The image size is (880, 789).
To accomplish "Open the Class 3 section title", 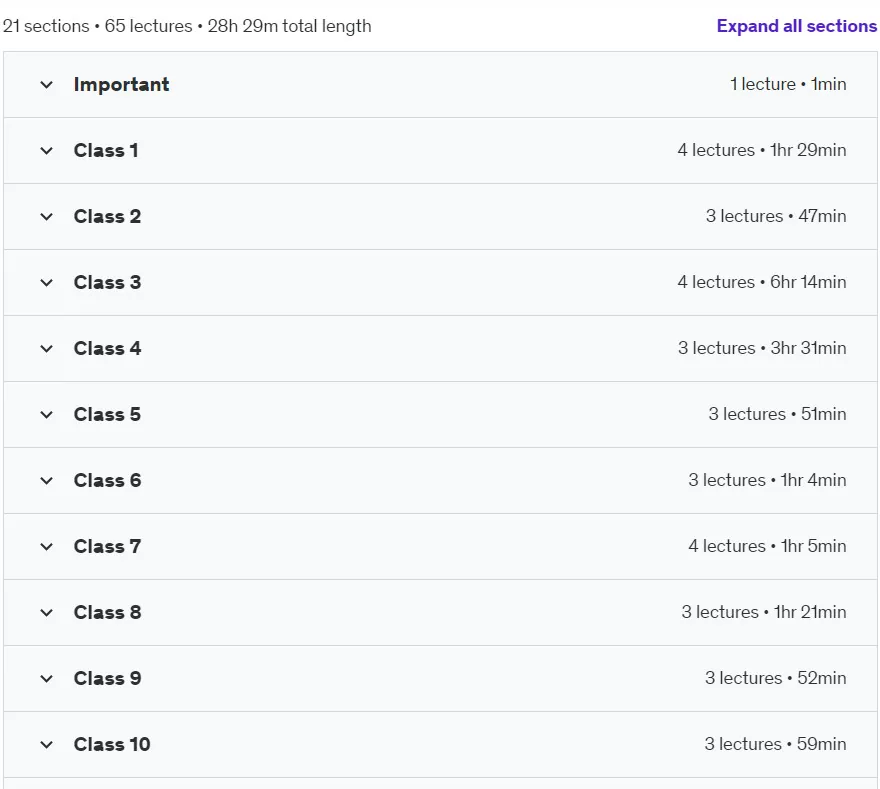I will coord(107,282).
